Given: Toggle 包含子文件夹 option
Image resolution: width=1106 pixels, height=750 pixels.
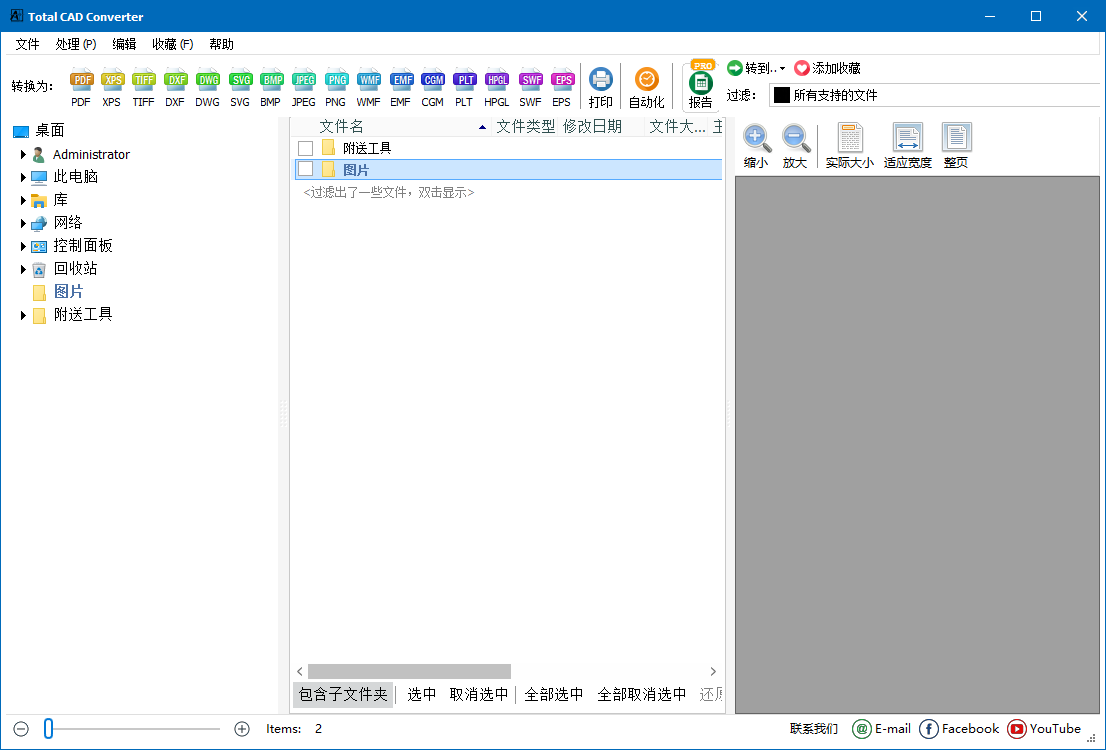Looking at the screenshot, I should 343,694.
